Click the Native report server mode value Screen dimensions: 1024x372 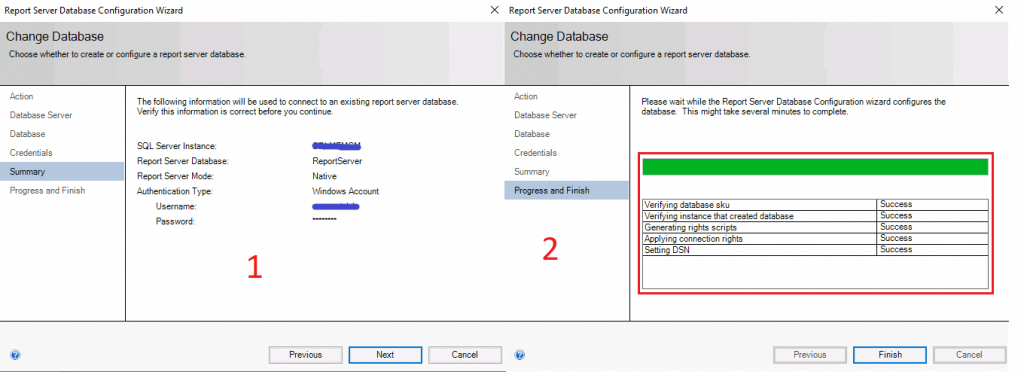[325, 176]
